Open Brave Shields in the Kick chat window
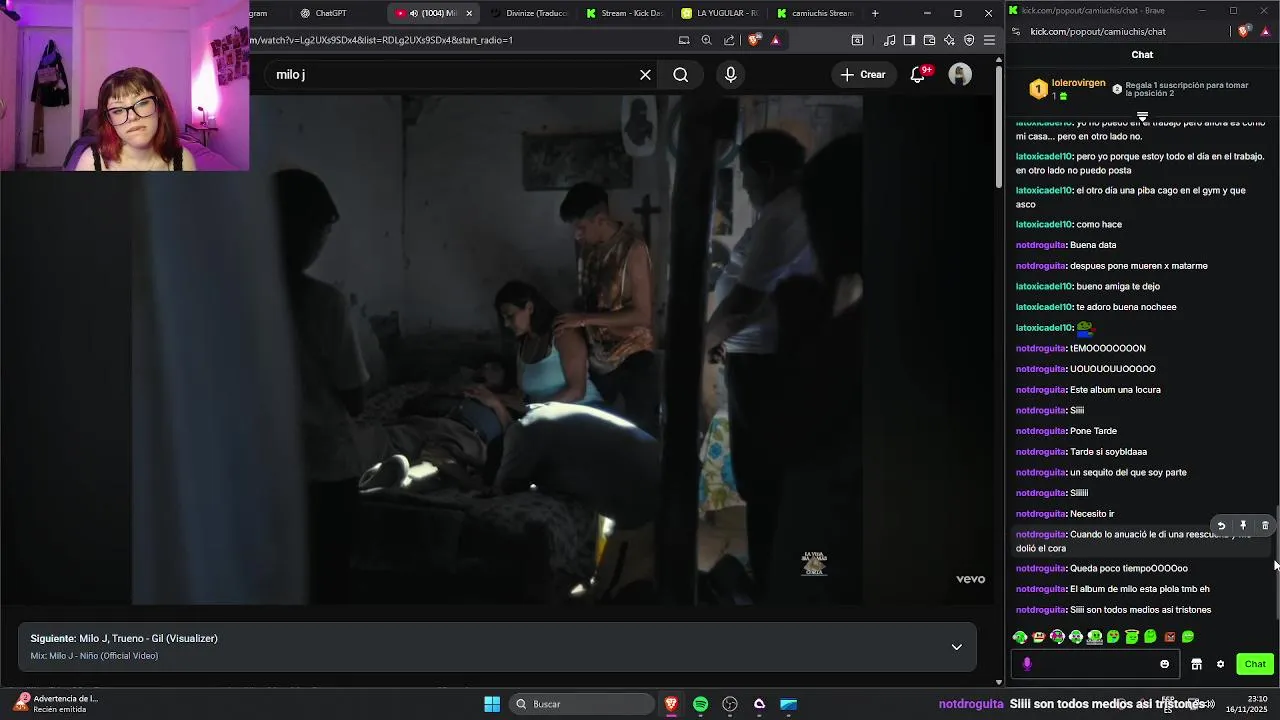 [x=1244, y=31]
